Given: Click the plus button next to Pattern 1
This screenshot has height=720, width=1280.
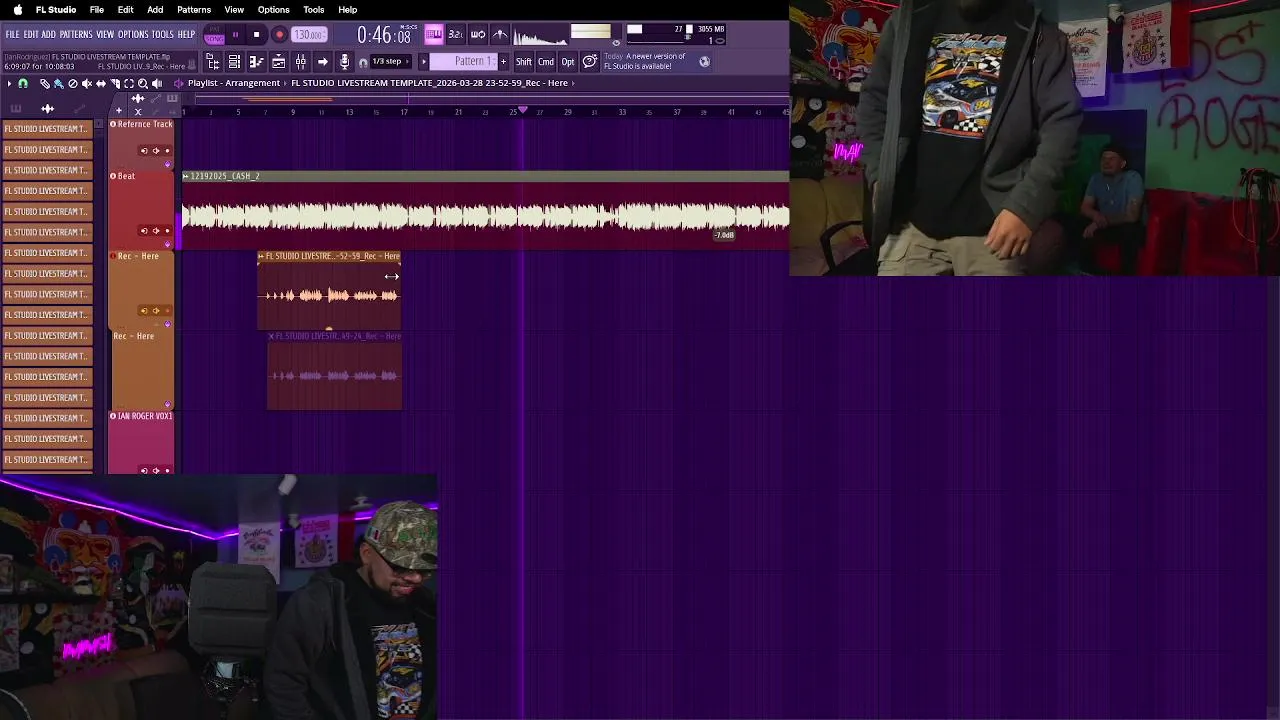Looking at the screenshot, I should 503,62.
